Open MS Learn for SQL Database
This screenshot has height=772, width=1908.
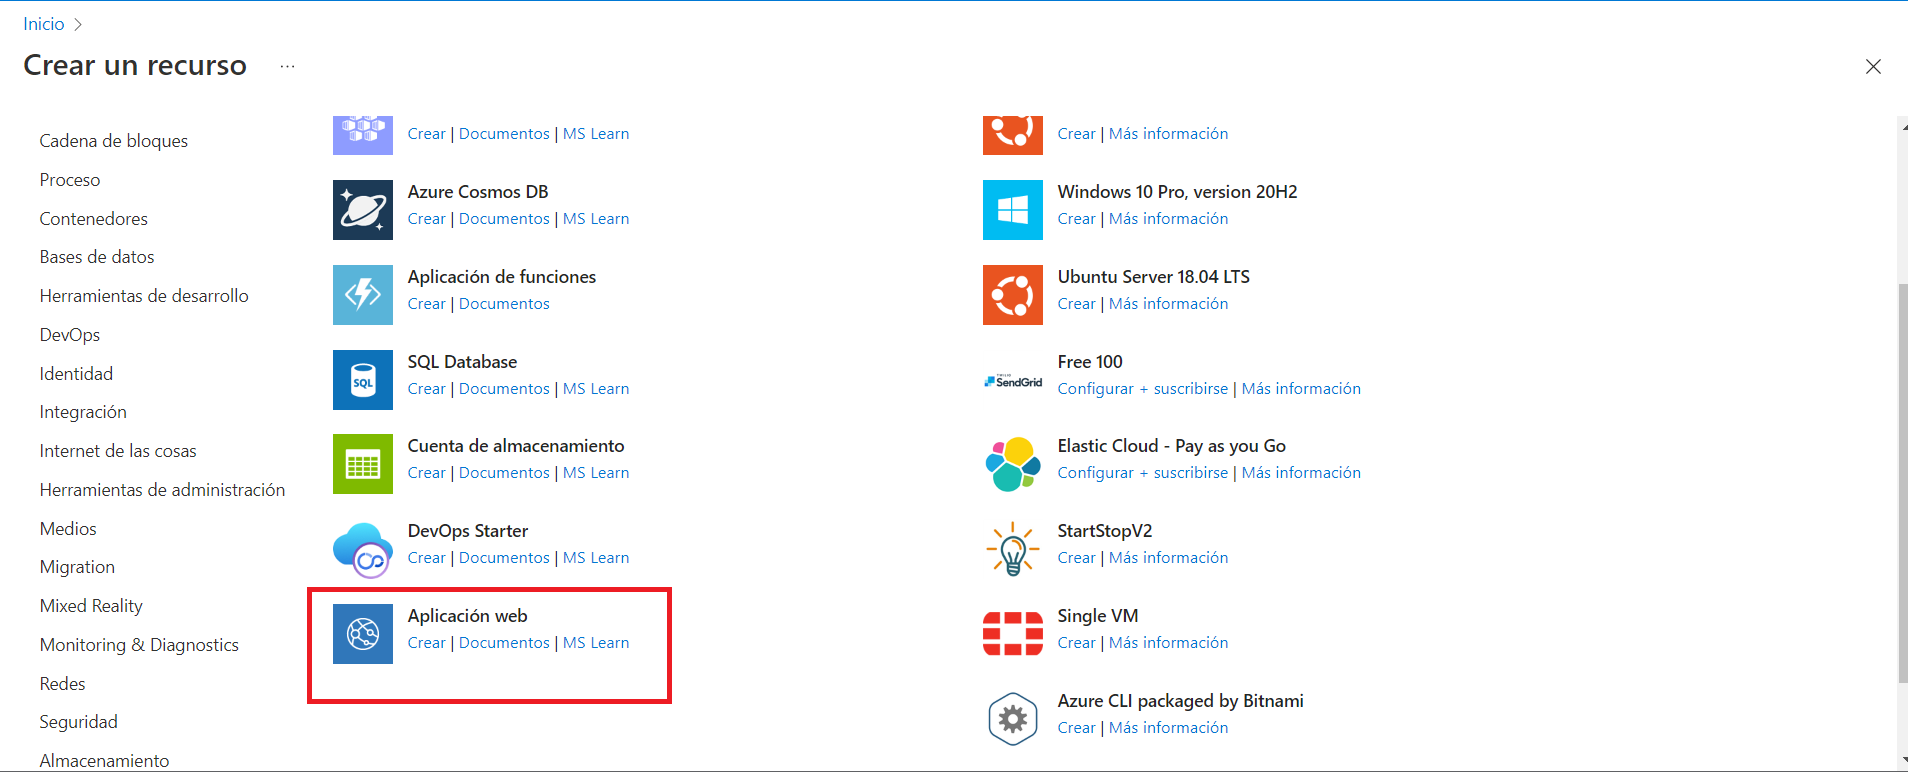point(596,389)
